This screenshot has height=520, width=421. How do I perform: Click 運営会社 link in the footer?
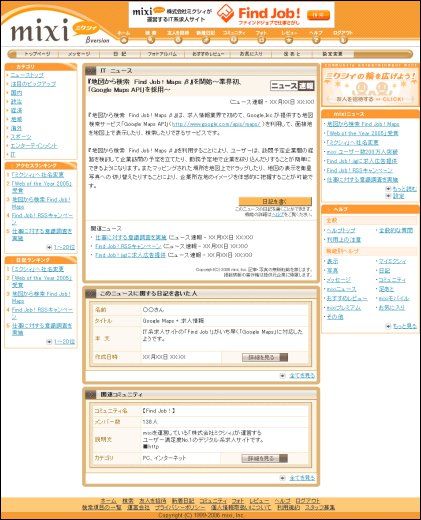[x=138, y=507]
